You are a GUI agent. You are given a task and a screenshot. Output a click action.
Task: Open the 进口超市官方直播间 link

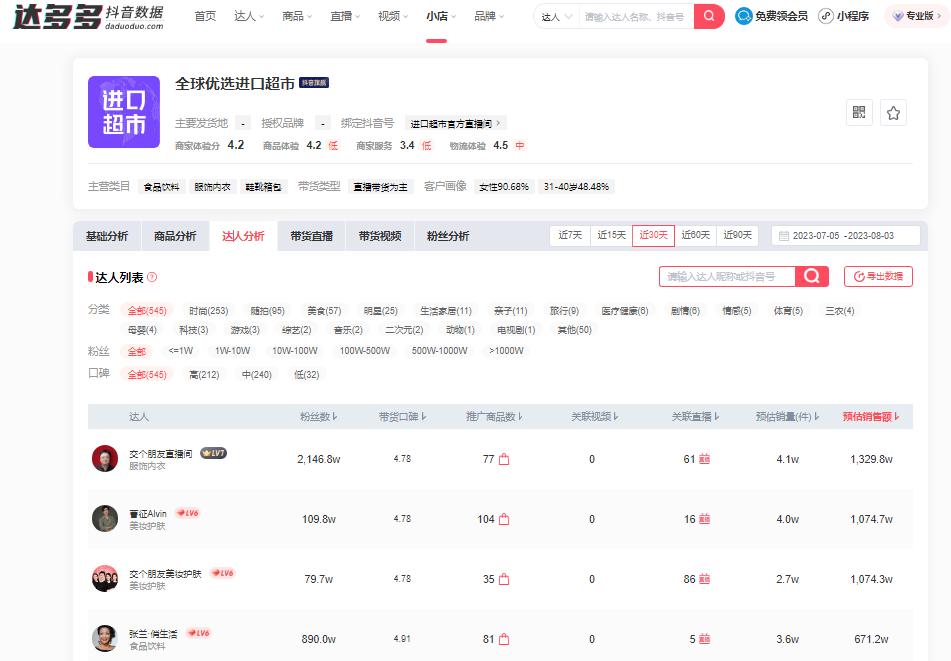pos(452,122)
